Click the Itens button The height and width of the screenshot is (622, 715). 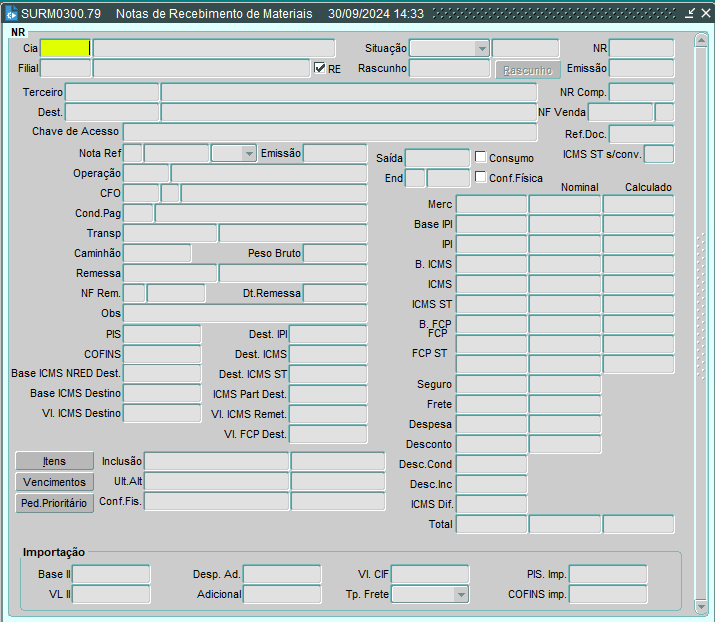(54, 461)
